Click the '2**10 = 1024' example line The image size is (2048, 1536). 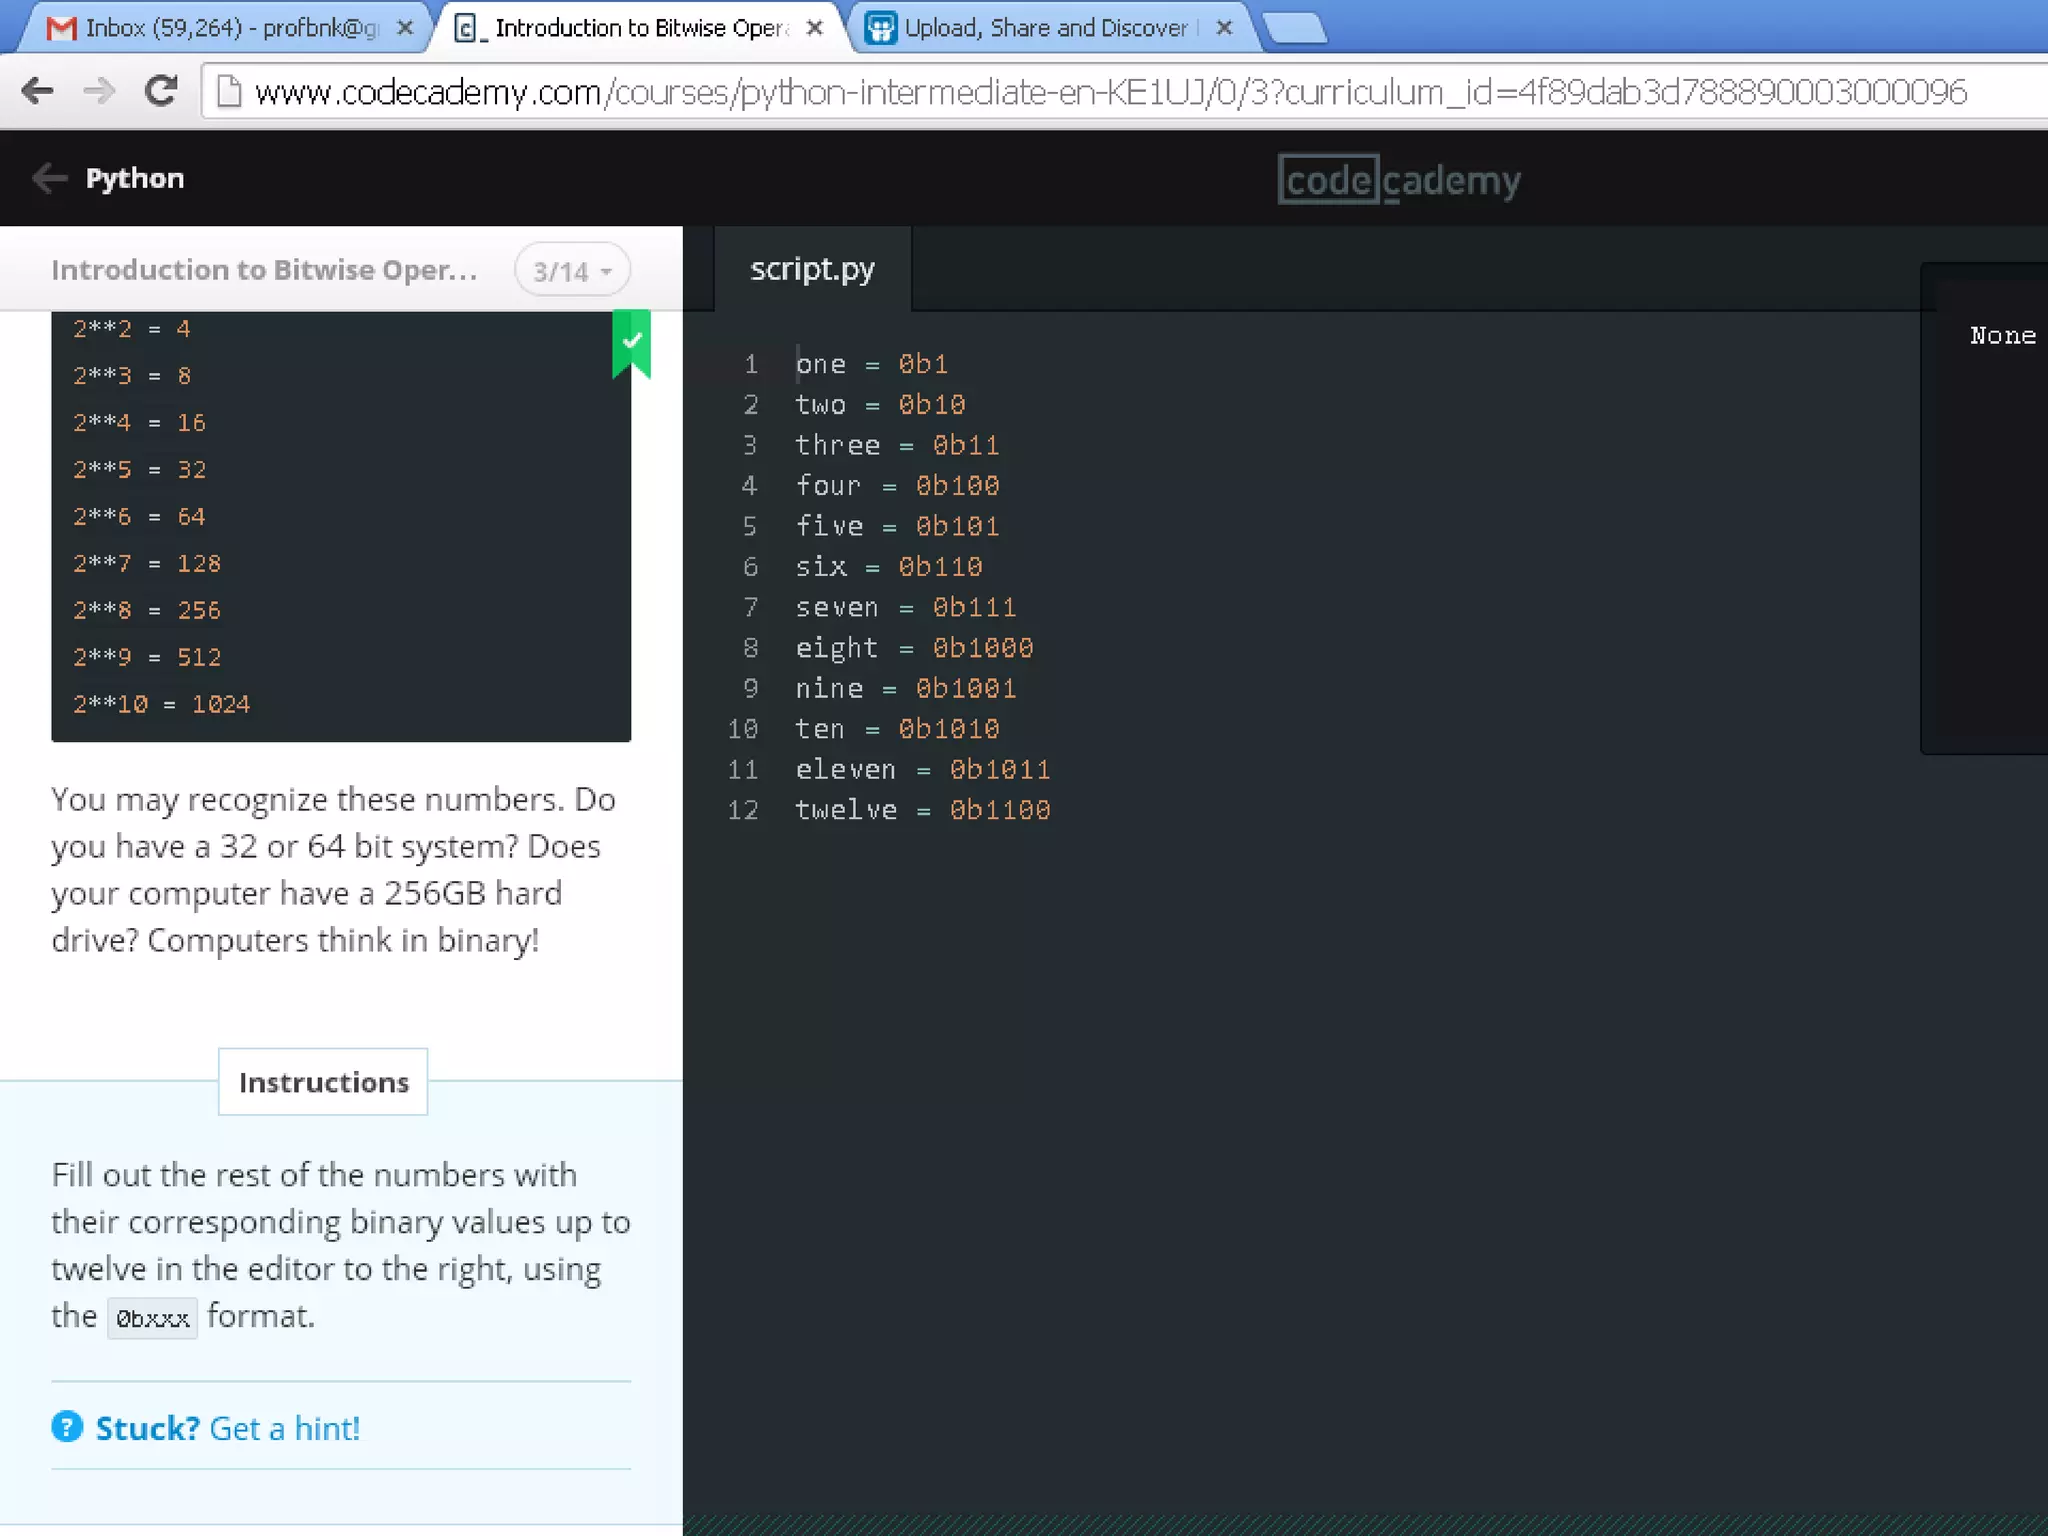pos(161,705)
